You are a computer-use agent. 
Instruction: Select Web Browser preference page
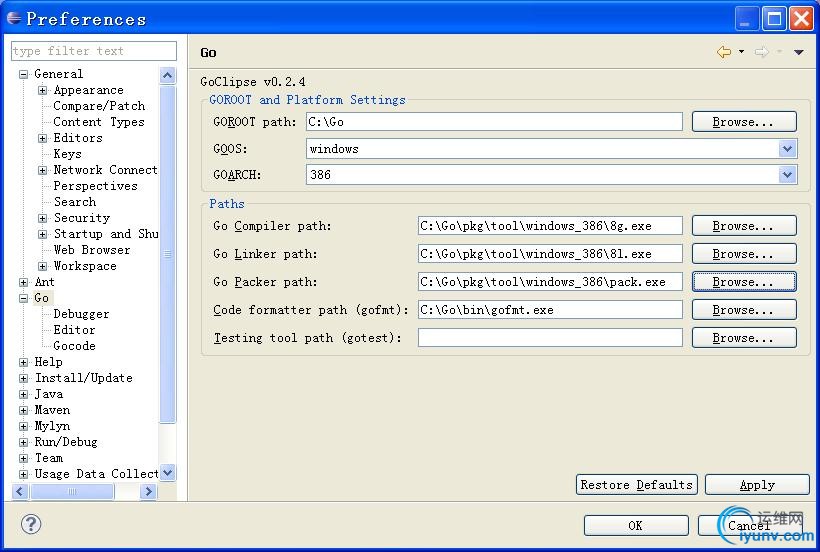click(x=92, y=250)
